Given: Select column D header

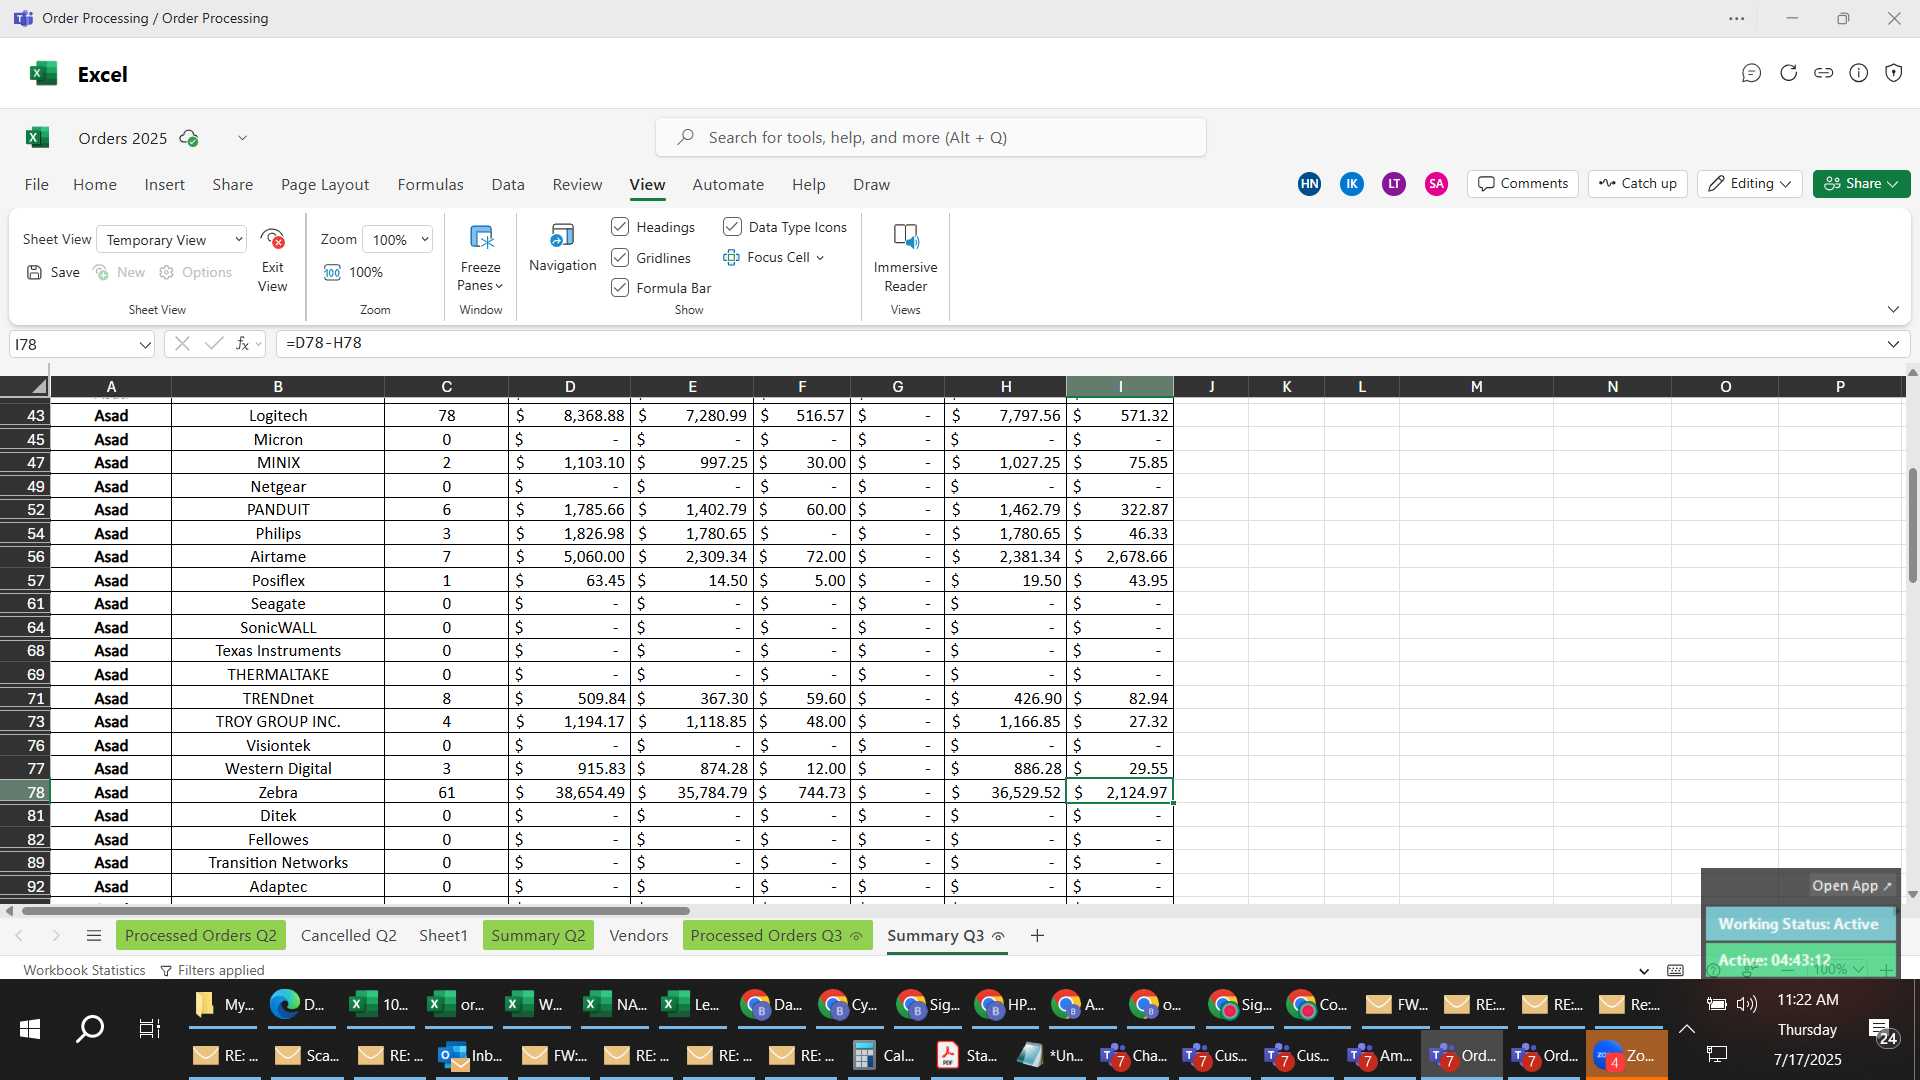Looking at the screenshot, I should pos(570,386).
